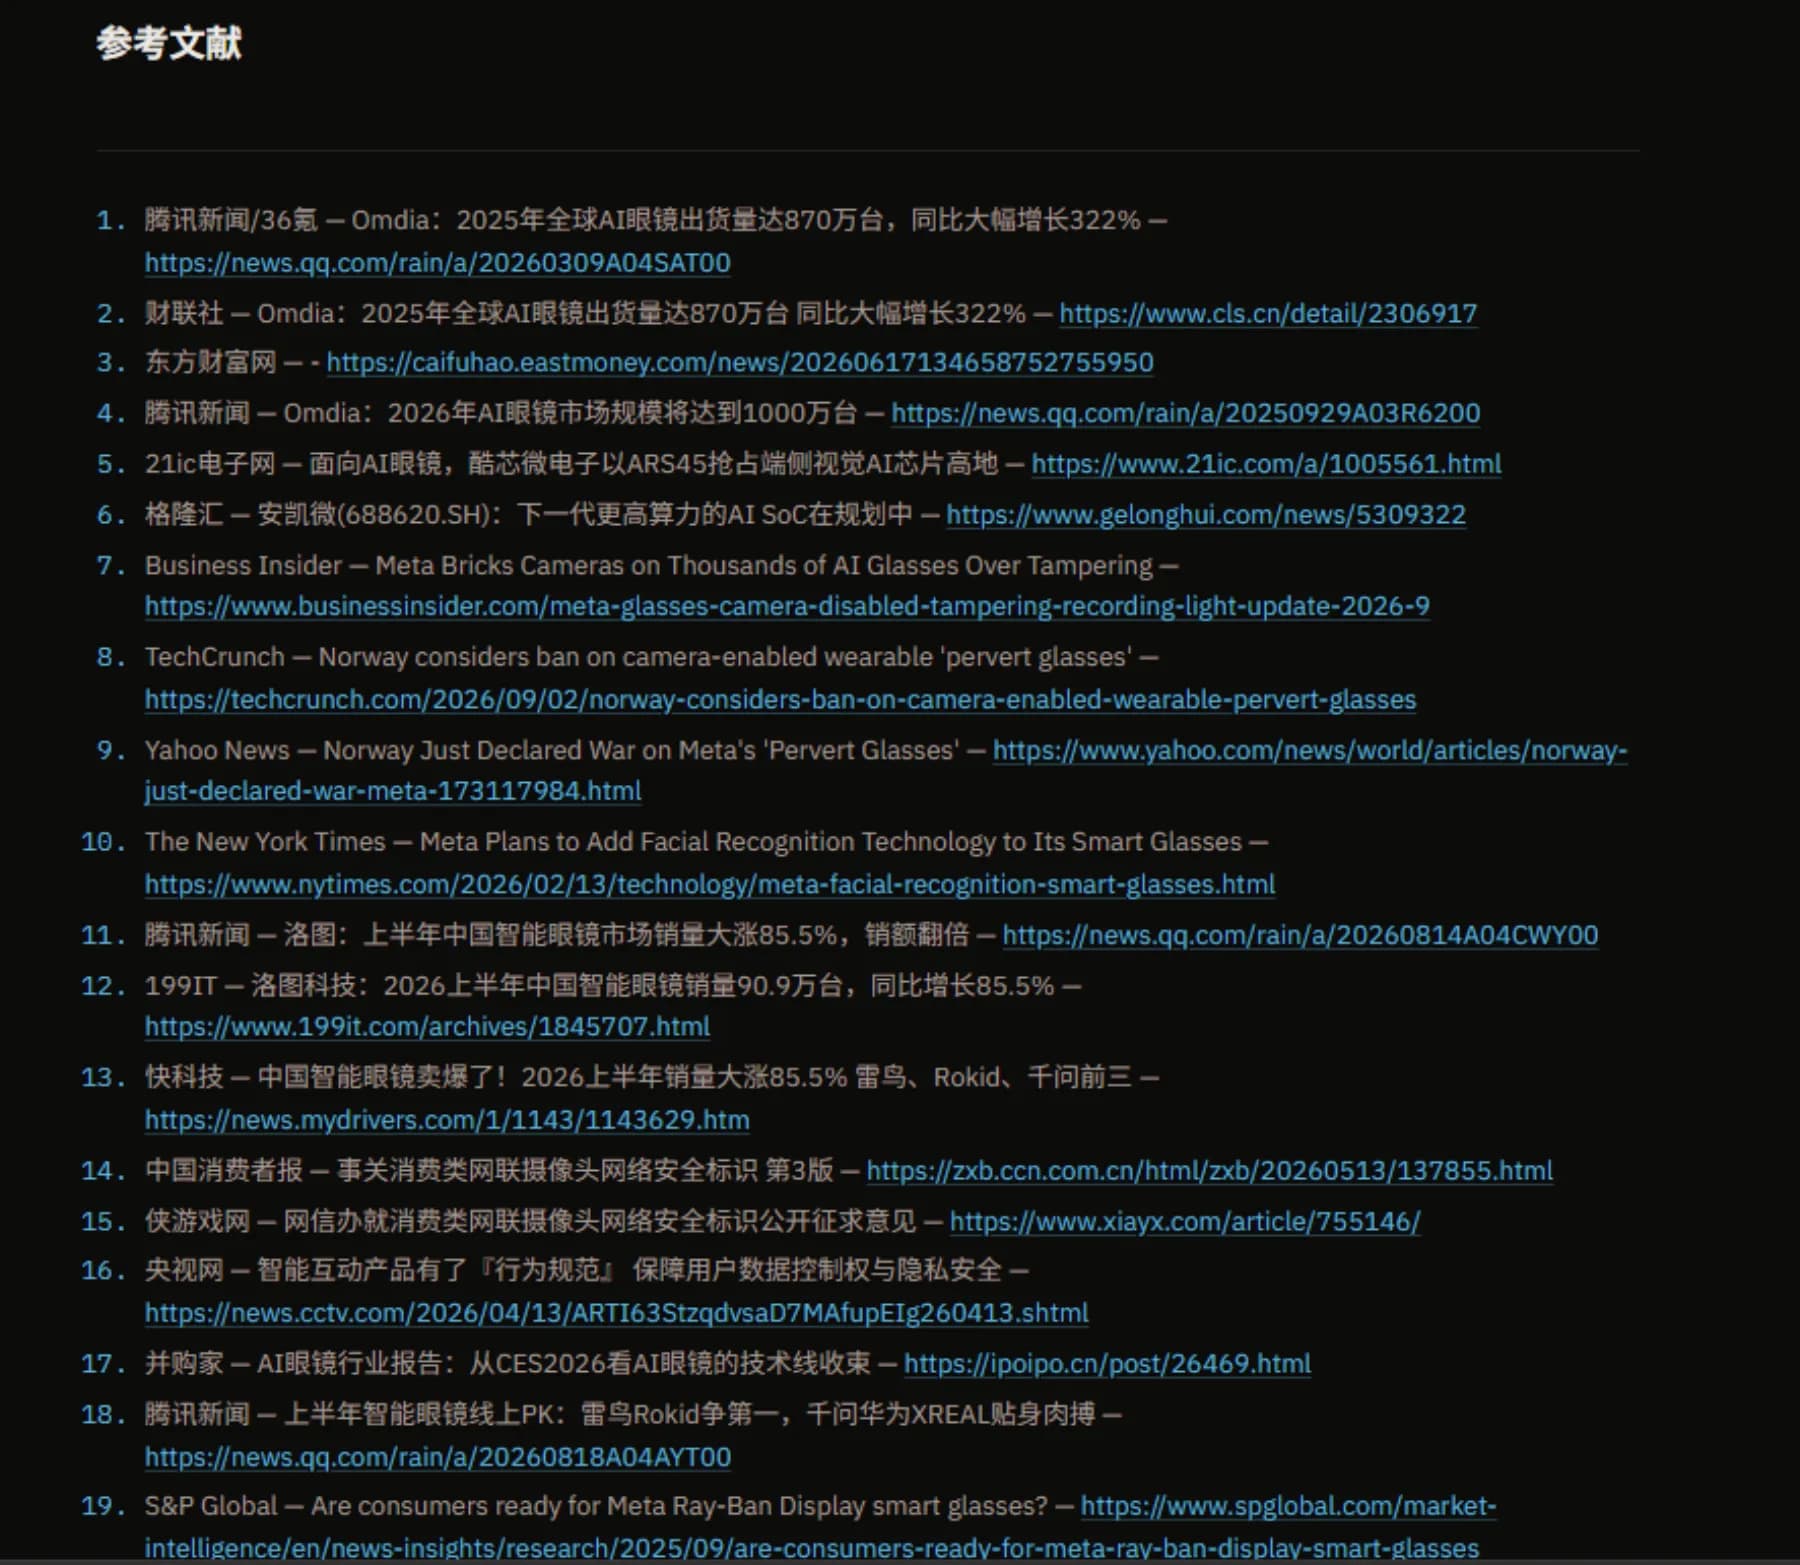Viewport: 1800px width, 1565px height.
Task: Select the TechCrunch Norway considers ban title
Action: [725, 658]
